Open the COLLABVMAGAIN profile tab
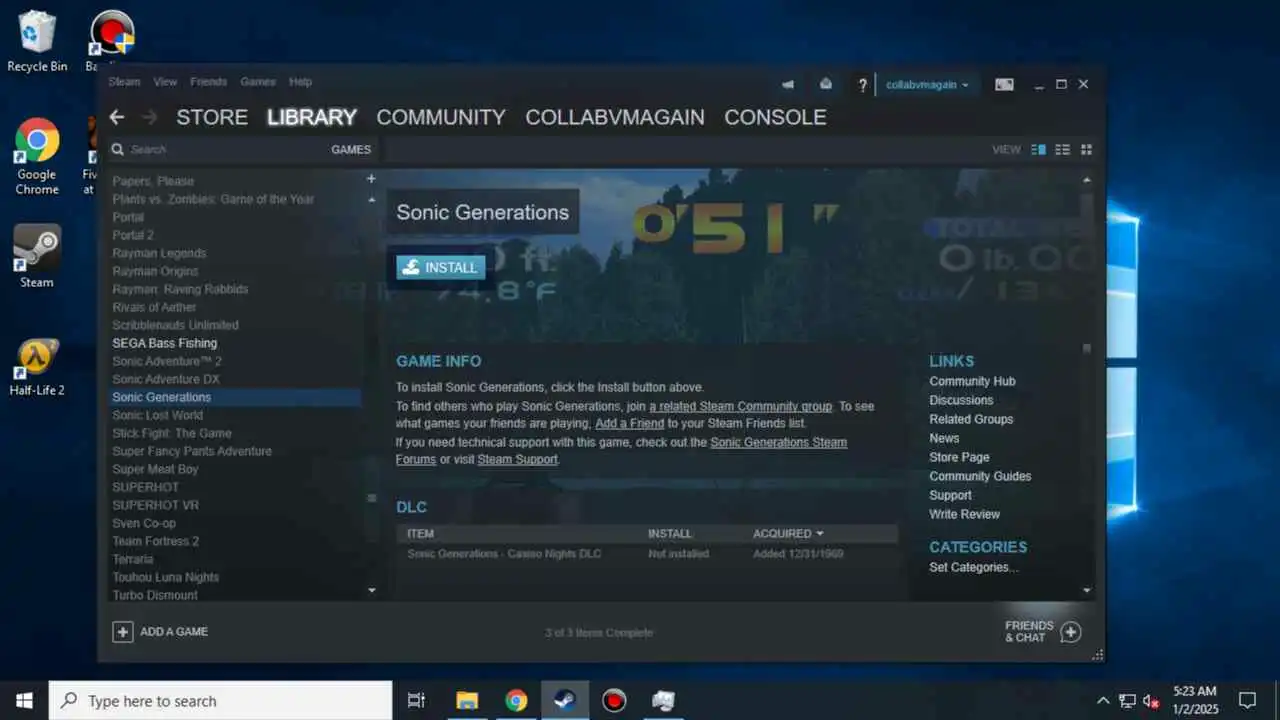This screenshot has height=720, width=1280. coord(615,117)
